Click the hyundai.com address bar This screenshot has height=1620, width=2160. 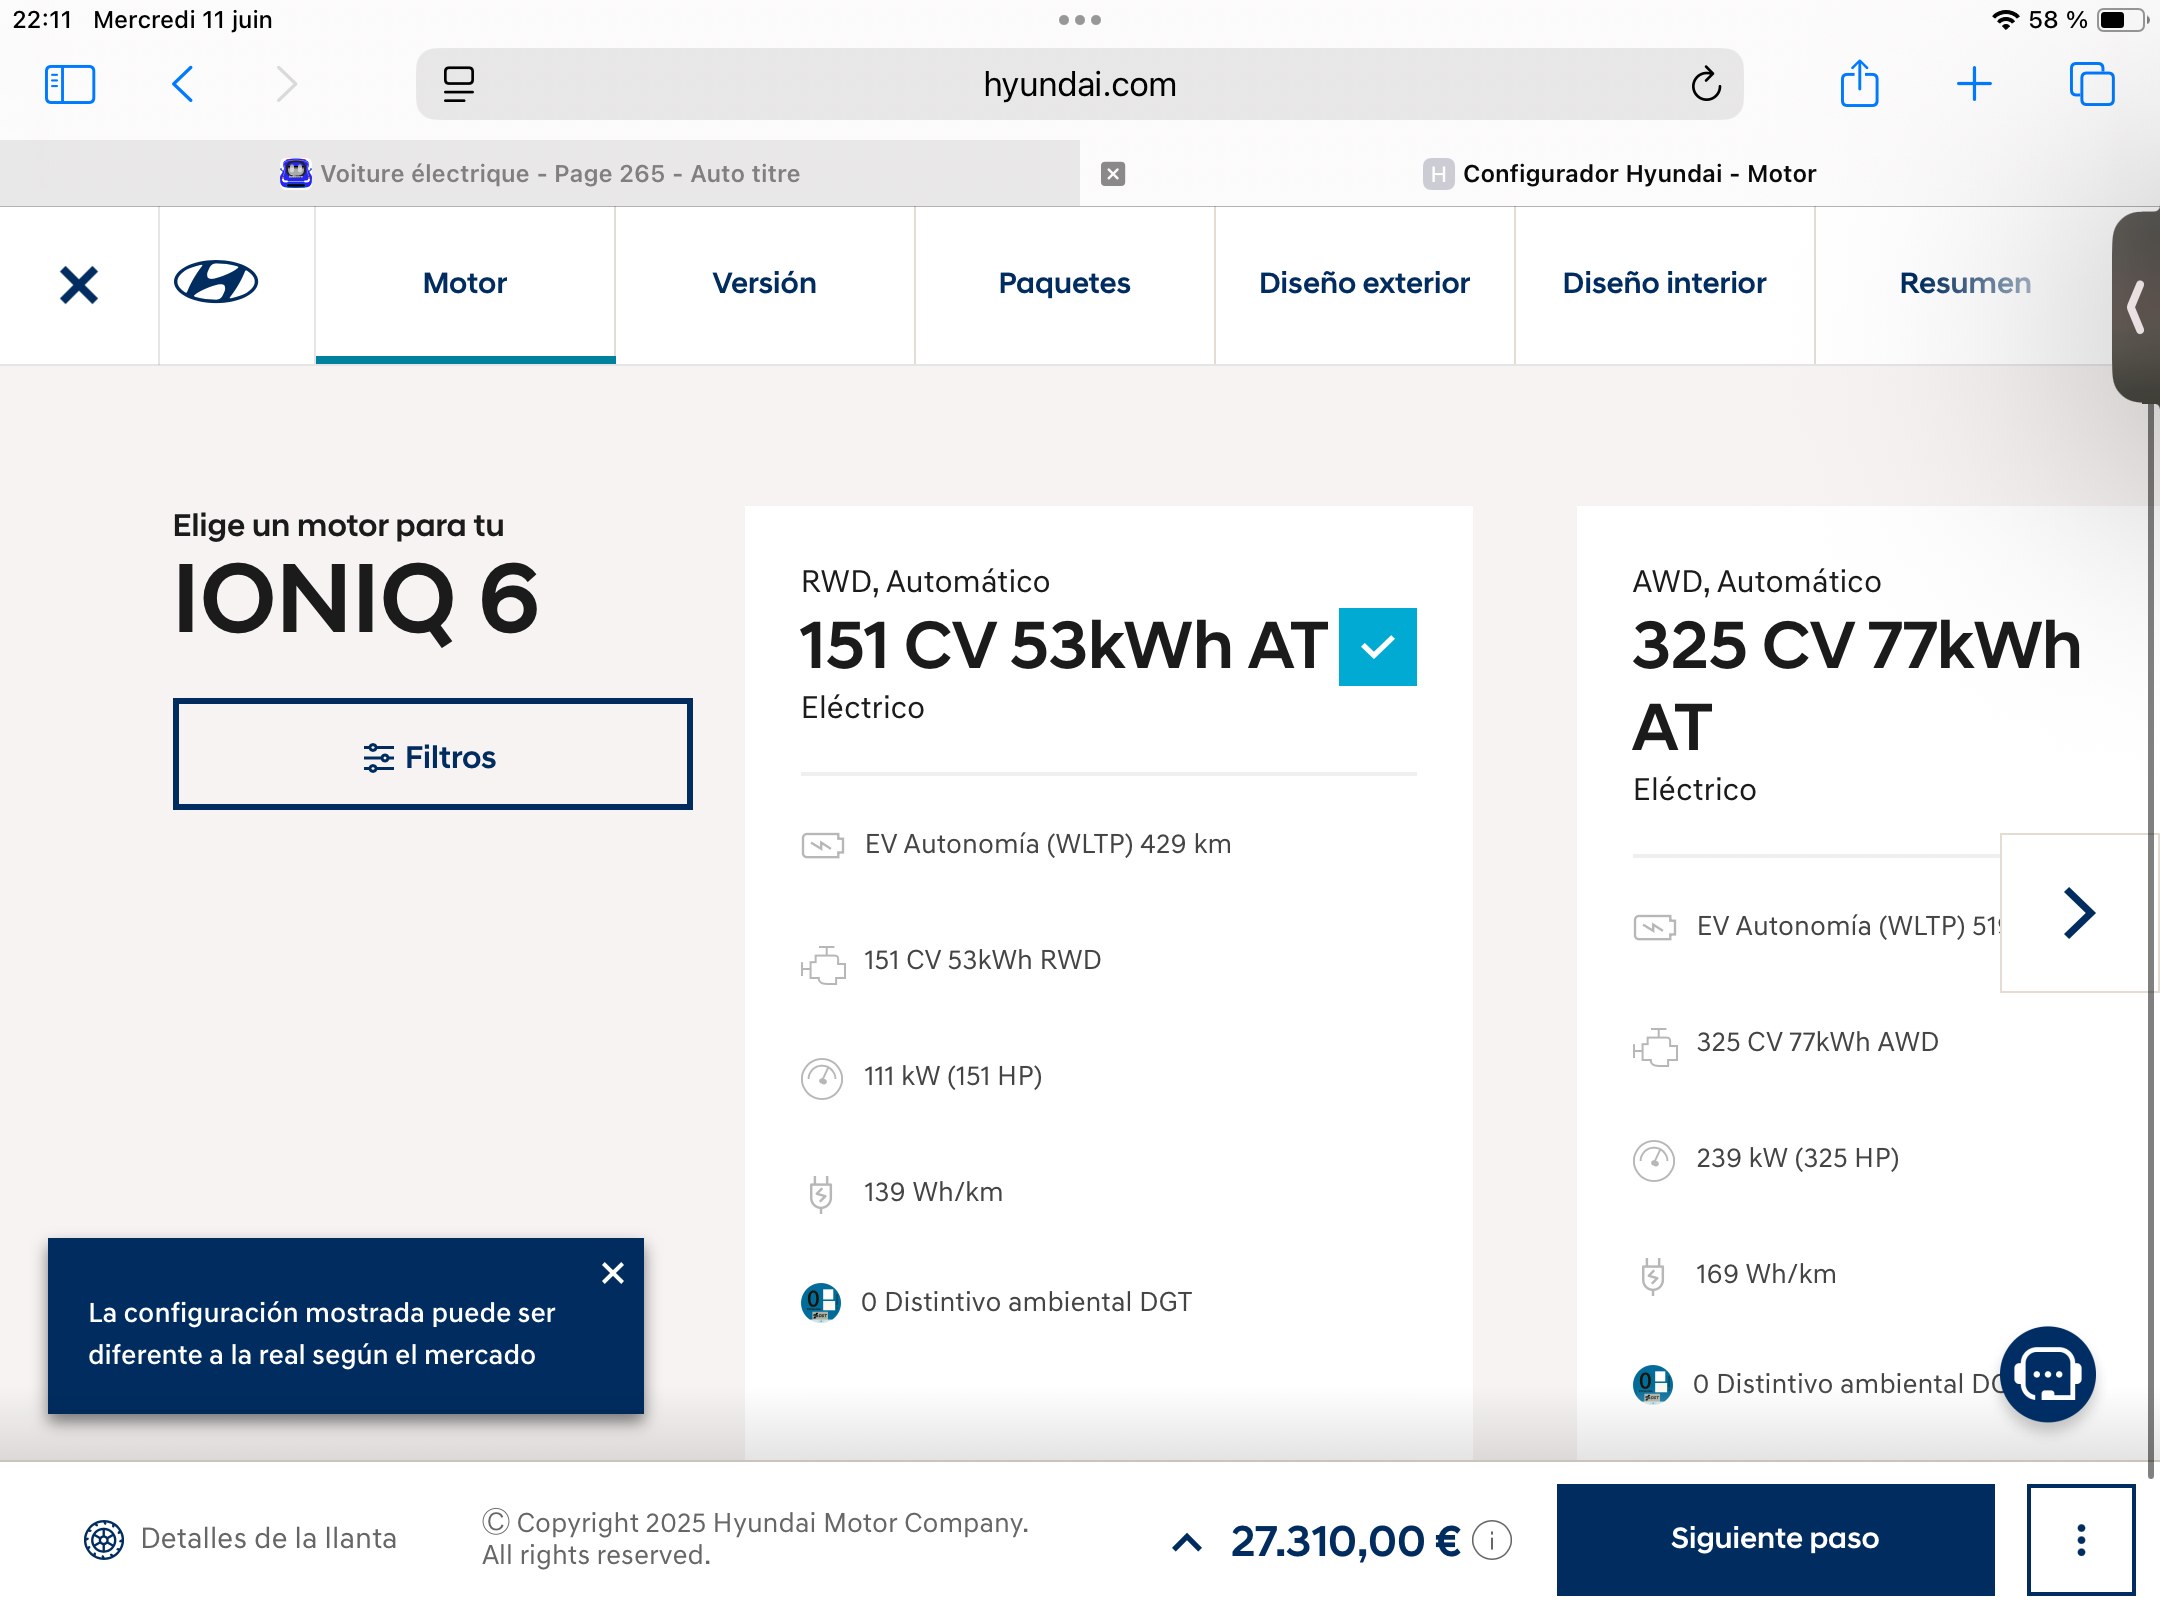pos(1080,84)
